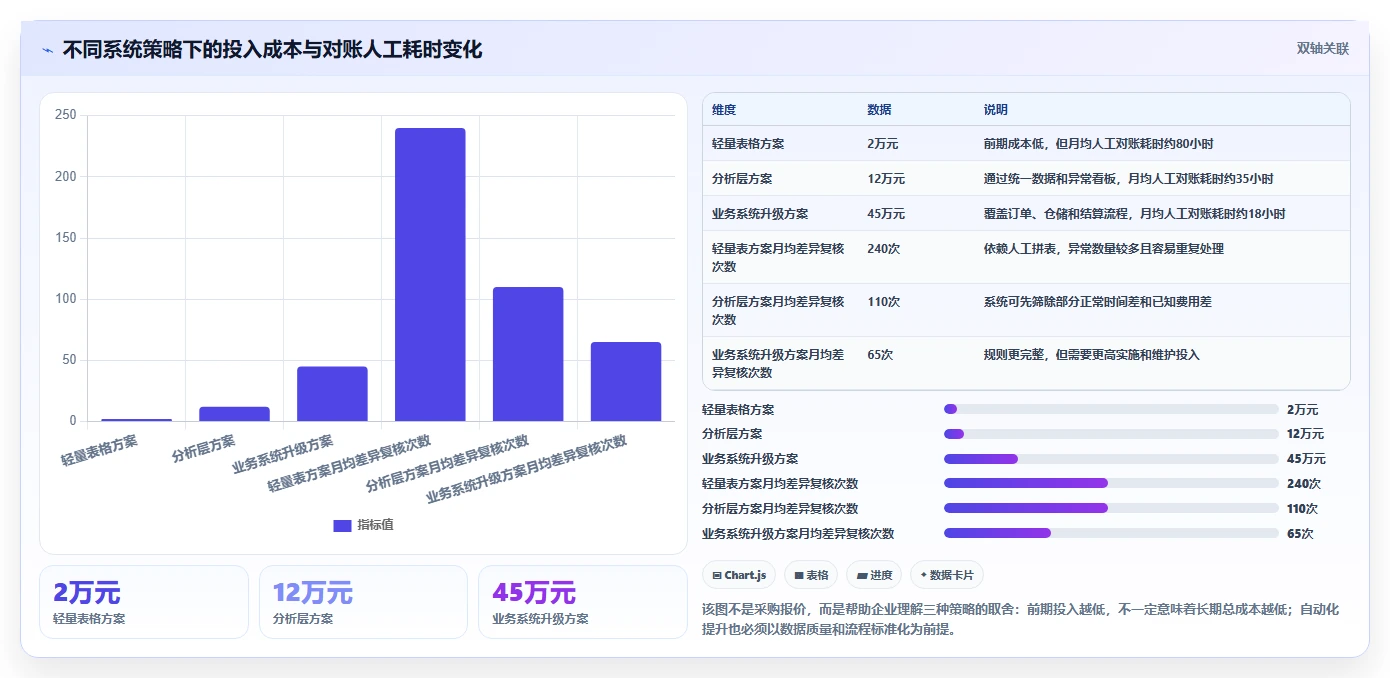Screen dimensions: 1390x678
Task: Click progress bar for 轻量表方案月均差异复核次数
Action: [x=1111, y=483]
